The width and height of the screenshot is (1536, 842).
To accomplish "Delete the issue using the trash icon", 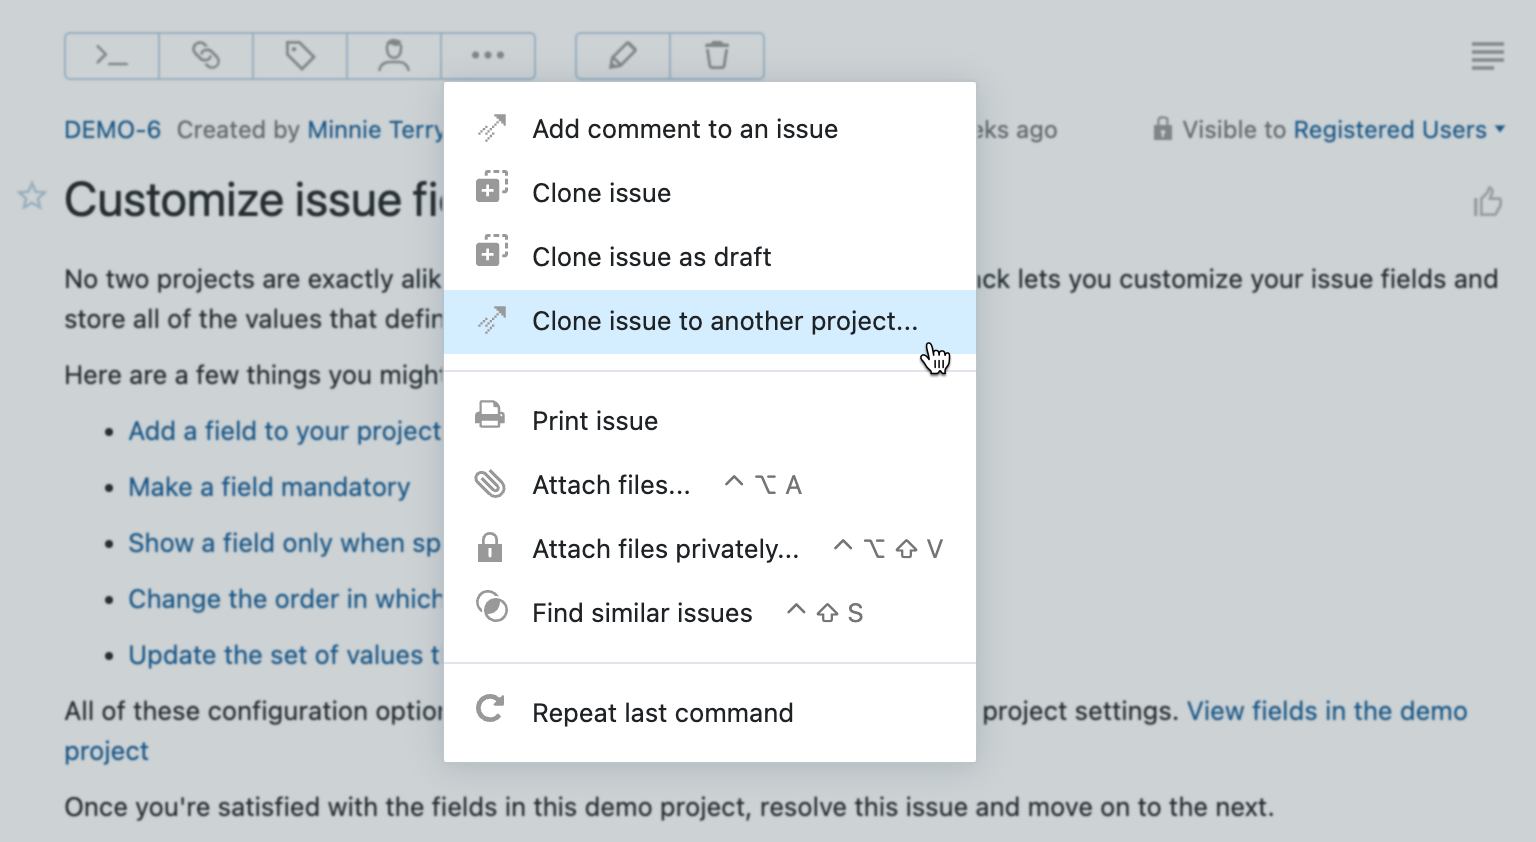I will (716, 57).
